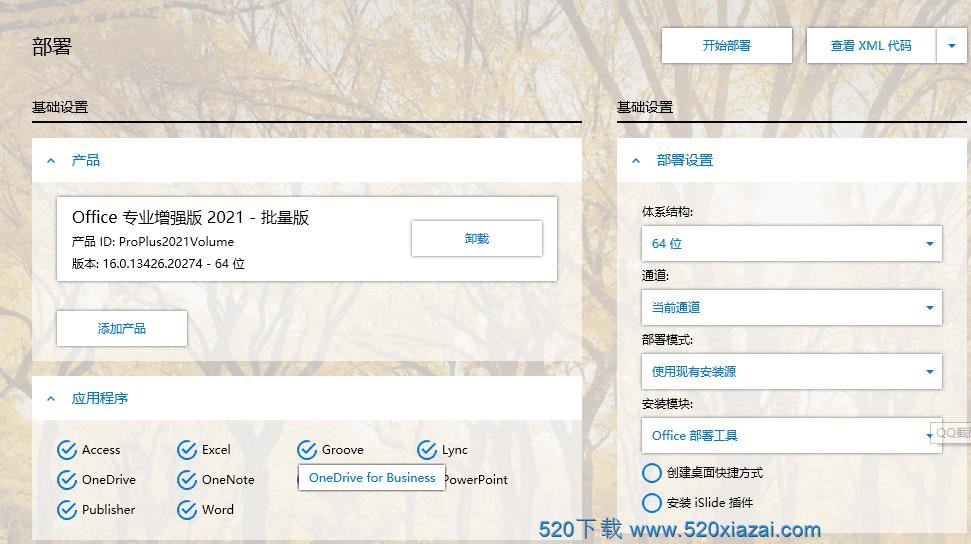Click the 安装模块 label
The width and height of the screenshot is (971, 544).
[667, 404]
